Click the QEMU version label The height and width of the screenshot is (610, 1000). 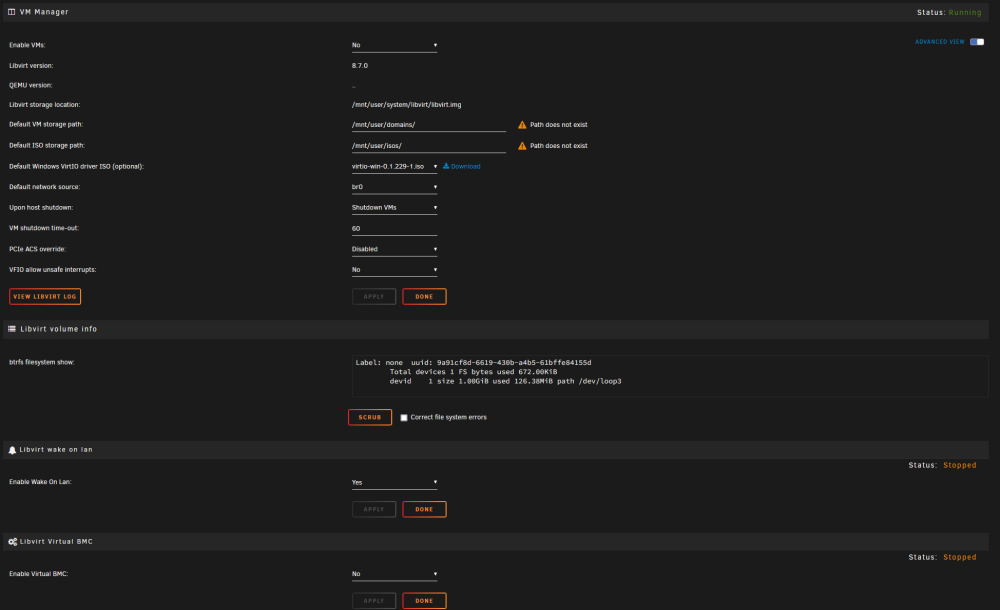(x=31, y=86)
